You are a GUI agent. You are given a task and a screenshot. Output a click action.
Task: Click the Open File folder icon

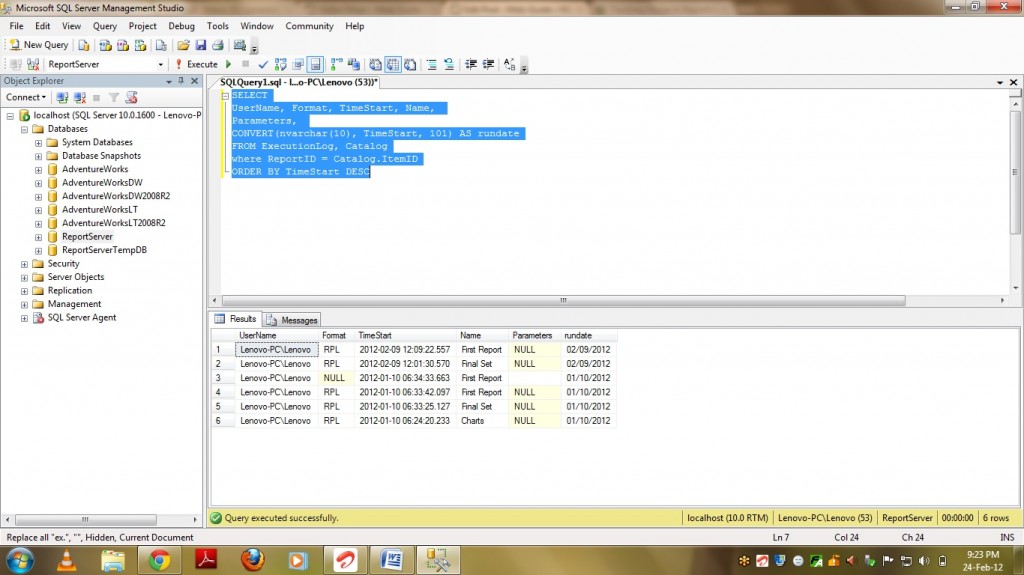tap(183, 45)
